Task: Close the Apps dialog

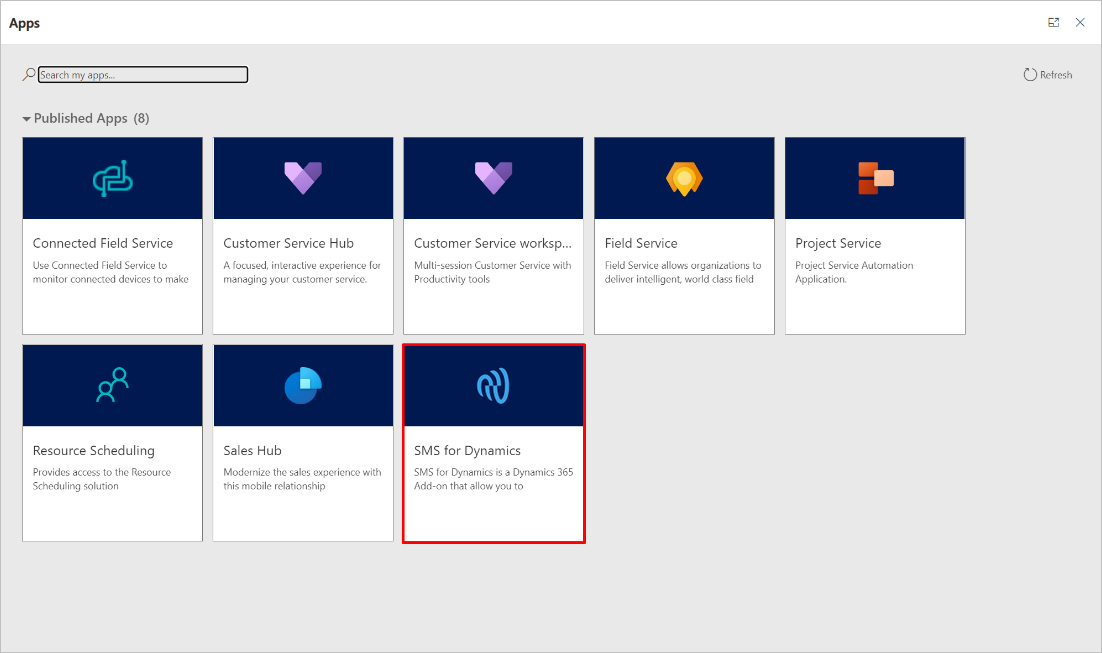Action: [1080, 22]
